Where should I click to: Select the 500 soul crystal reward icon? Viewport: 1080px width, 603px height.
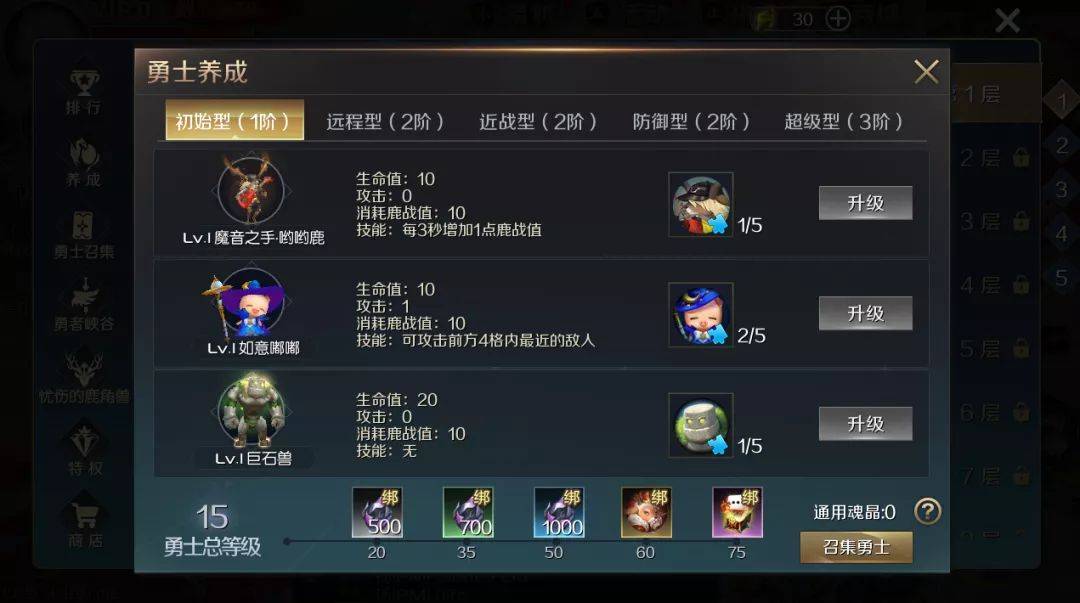pyautogui.click(x=377, y=512)
